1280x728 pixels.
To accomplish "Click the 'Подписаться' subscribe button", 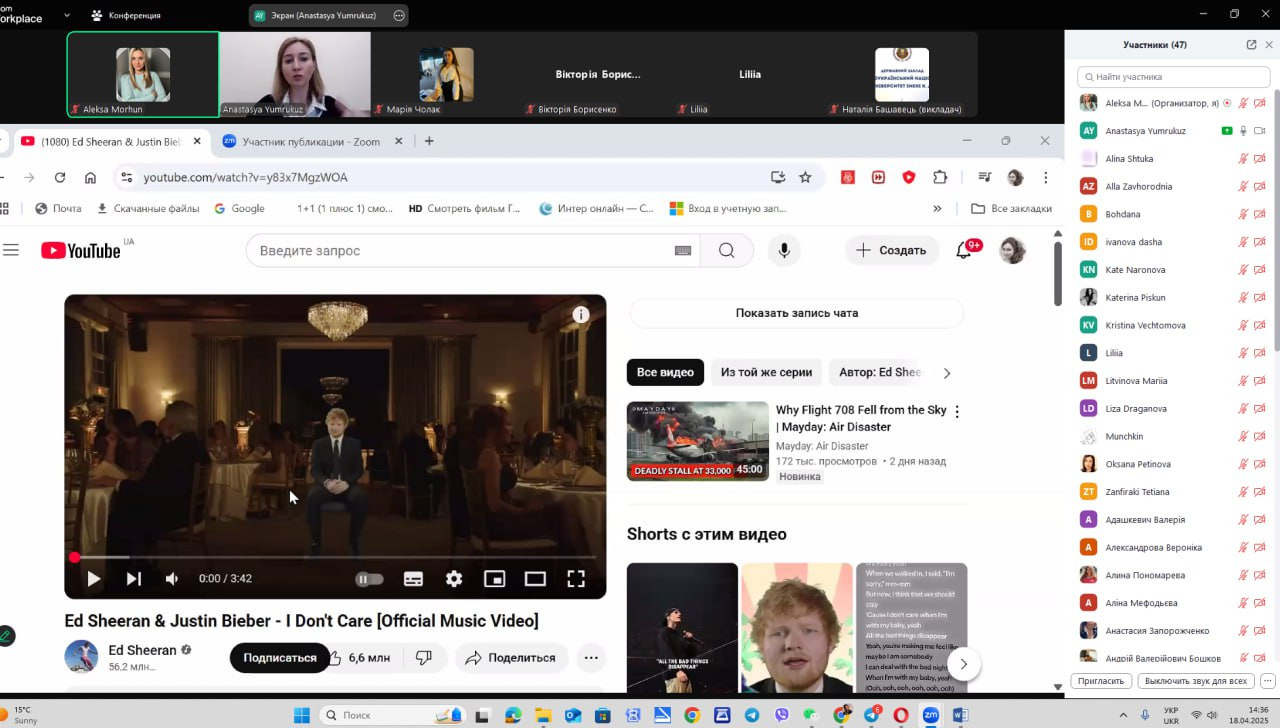I will point(280,657).
